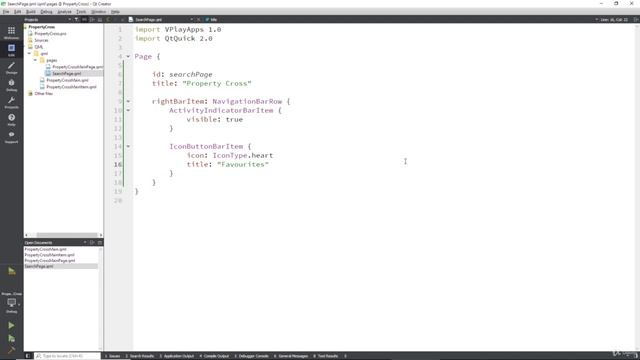The image size is (640, 360).
Task: Fold the ActivityIndicatorBarItem block at line 10
Action: [128, 110]
